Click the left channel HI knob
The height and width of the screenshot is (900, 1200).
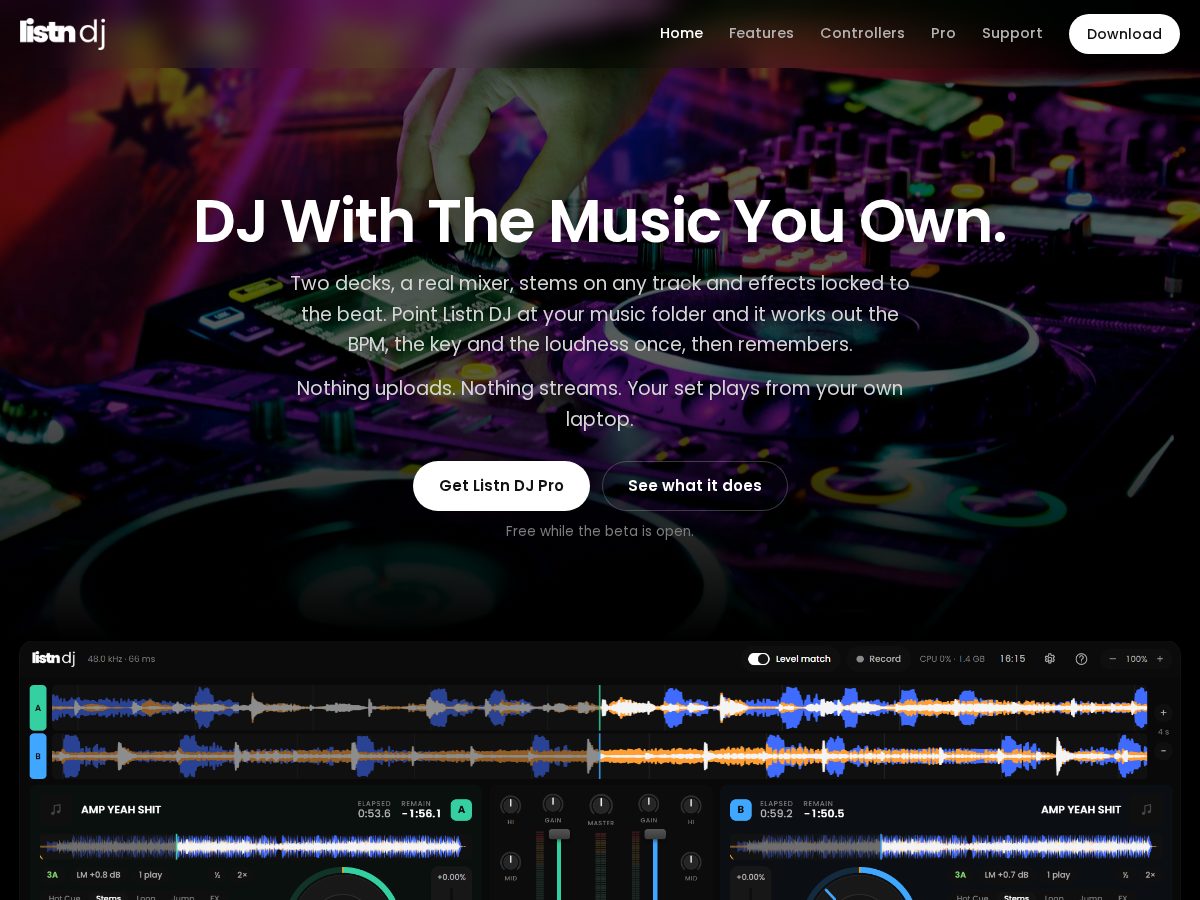(x=510, y=805)
